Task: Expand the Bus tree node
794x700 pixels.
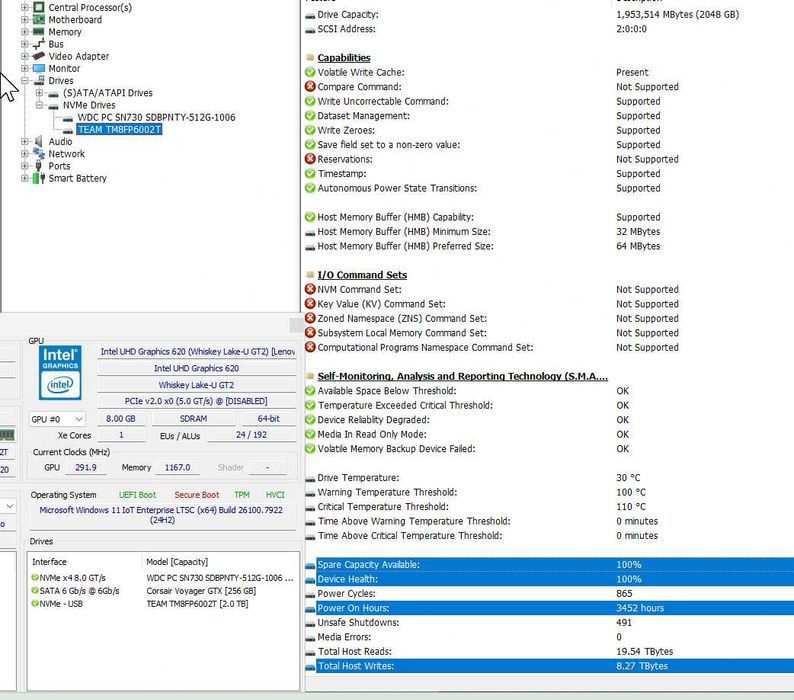Action: tap(24, 44)
